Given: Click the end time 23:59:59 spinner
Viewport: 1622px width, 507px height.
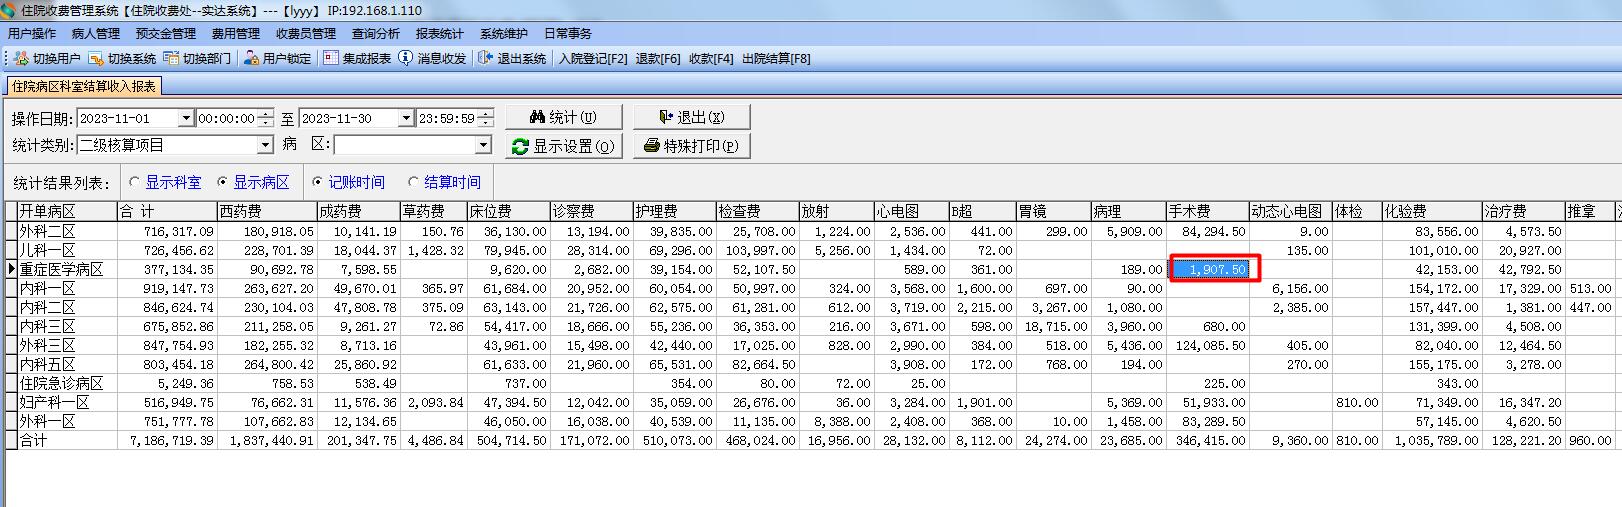Looking at the screenshot, I should [x=485, y=118].
